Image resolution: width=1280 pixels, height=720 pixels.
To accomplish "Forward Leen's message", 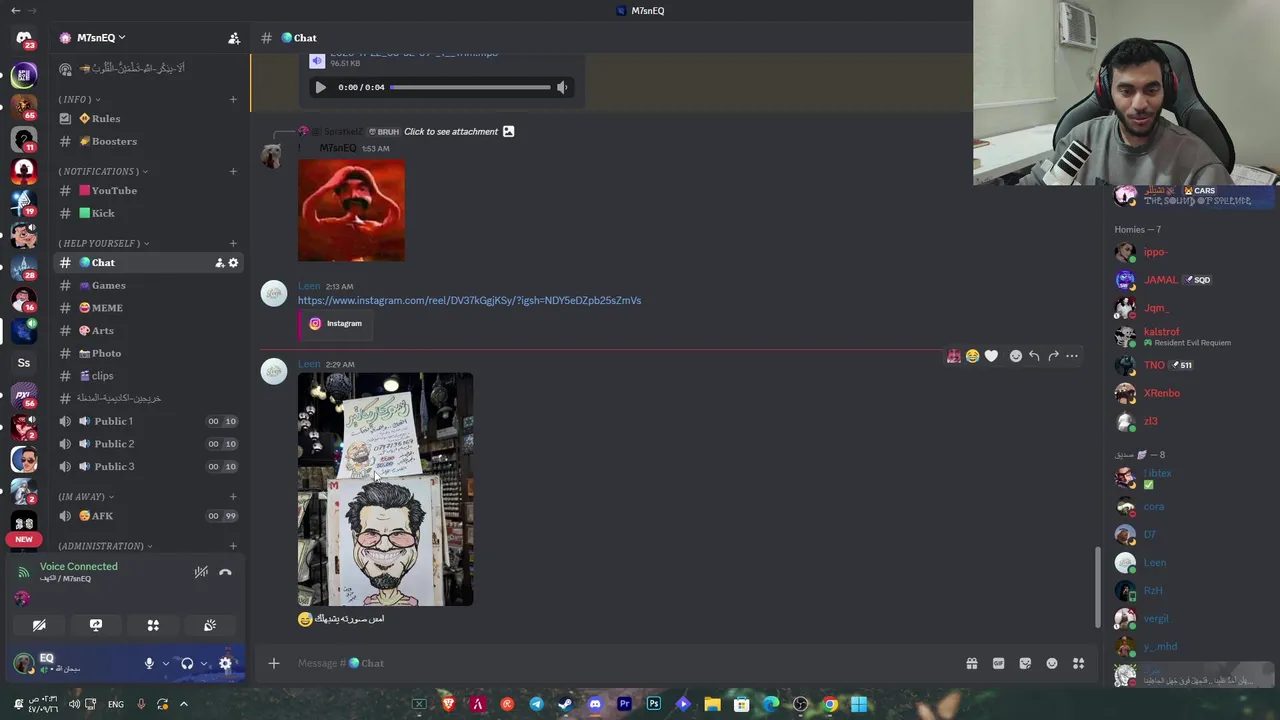I will [1053, 356].
